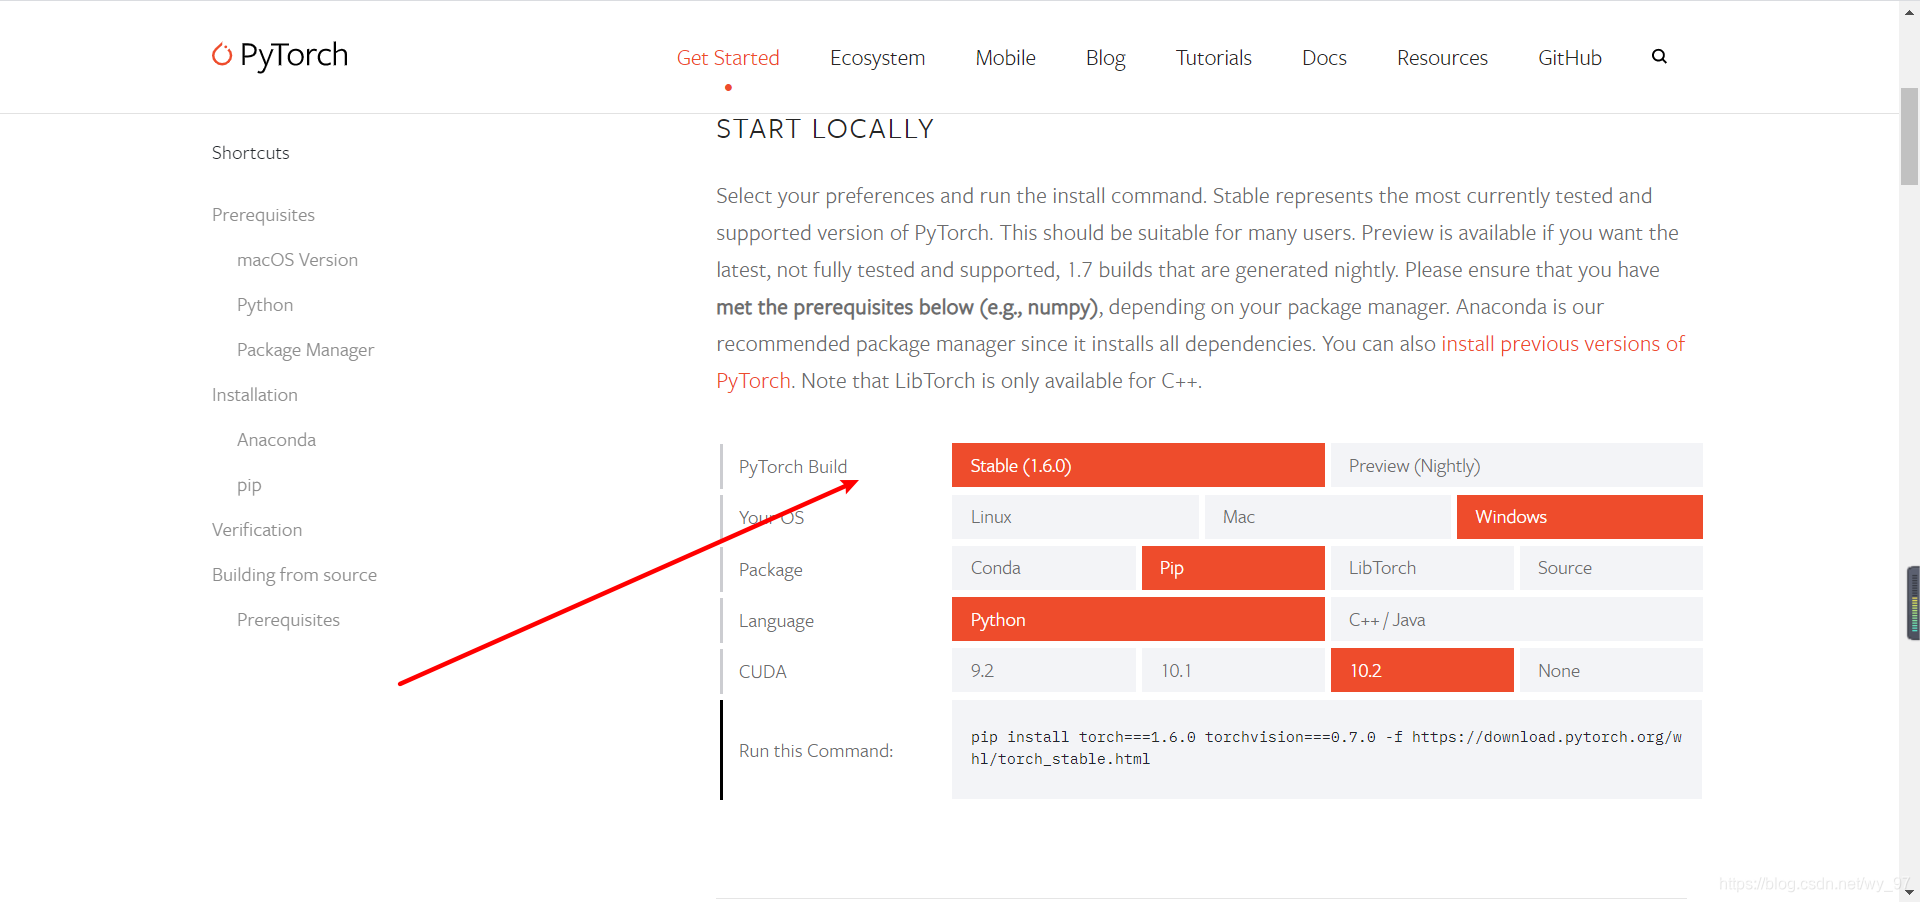Click the install previous versions of PyTorch link
The height and width of the screenshot is (902, 1920).
click(1562, 344)
